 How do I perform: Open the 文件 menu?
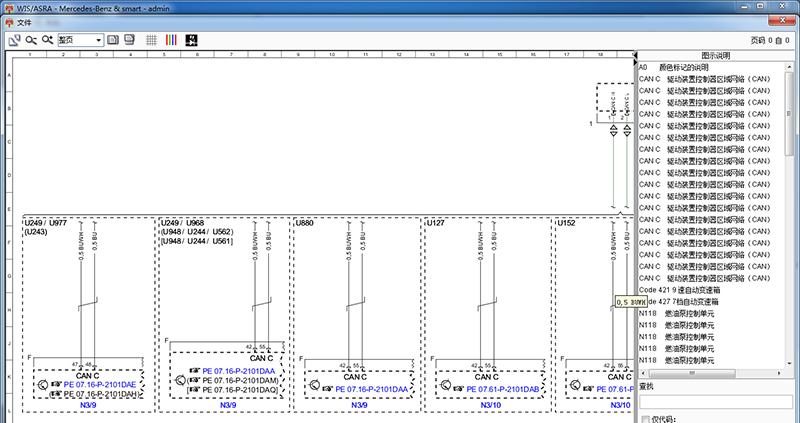click(x=24, y=23)
